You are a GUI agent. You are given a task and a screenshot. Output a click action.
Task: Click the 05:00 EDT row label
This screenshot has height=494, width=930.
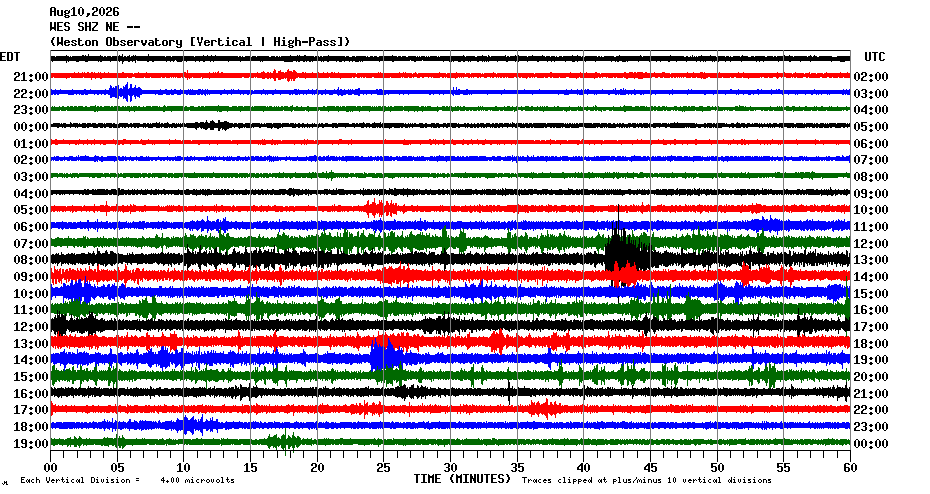click(x=31, y=210)
